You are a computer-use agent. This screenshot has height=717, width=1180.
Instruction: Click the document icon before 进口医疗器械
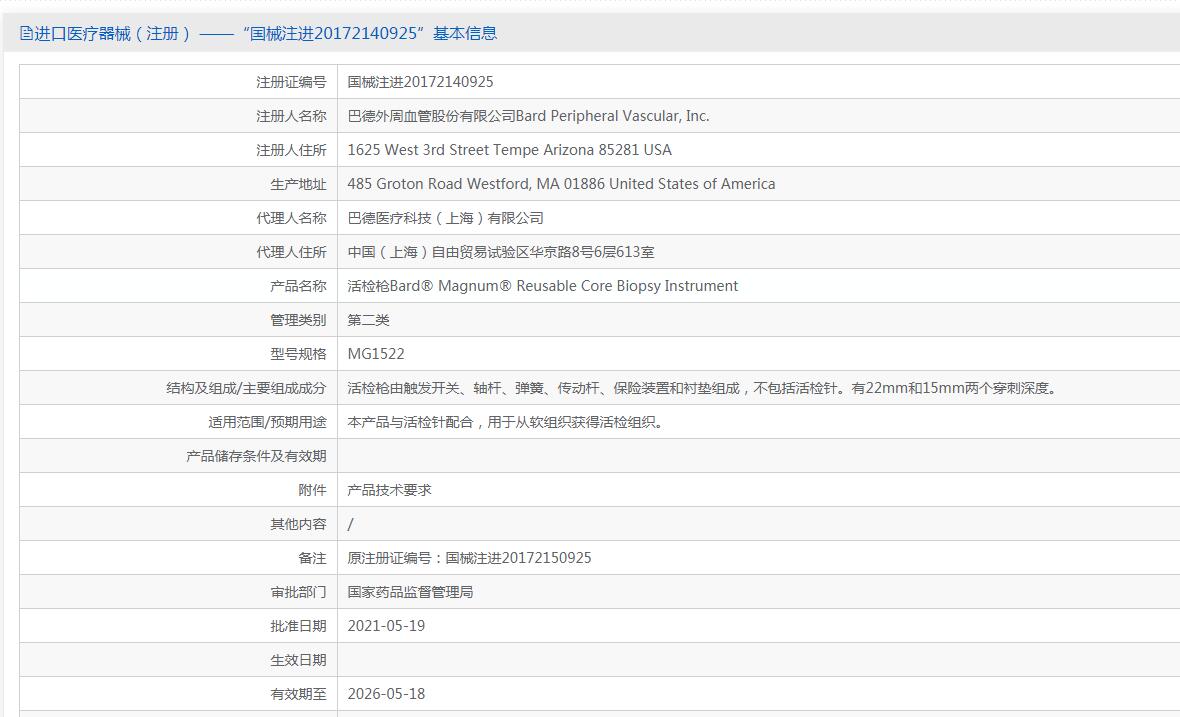point(26,33)
